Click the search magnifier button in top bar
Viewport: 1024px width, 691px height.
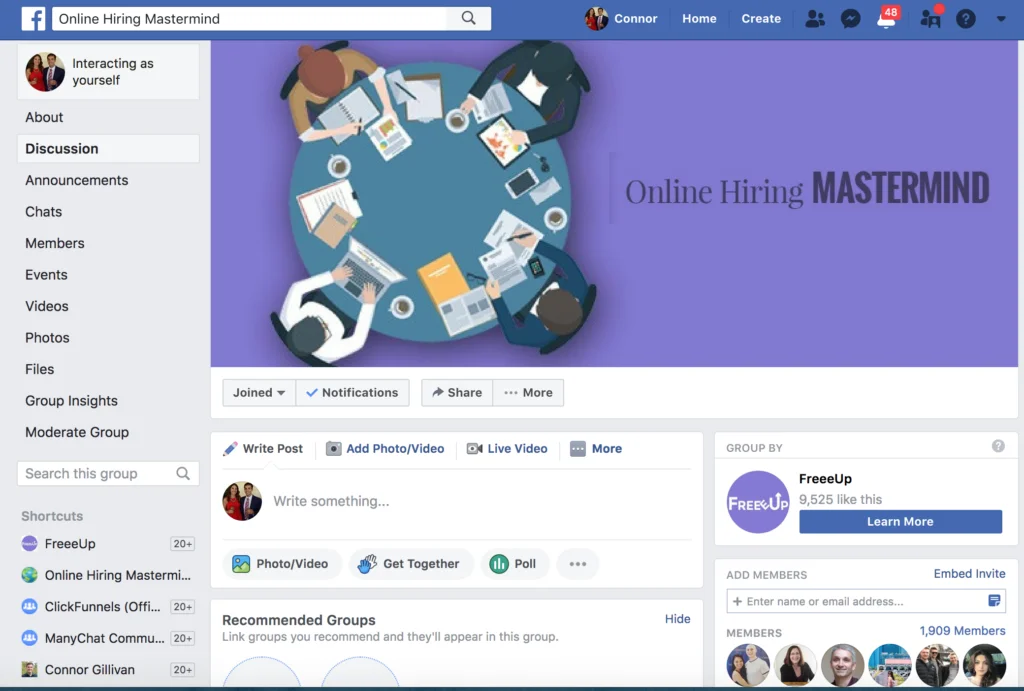pyautogui.click(x=468, y=18)
